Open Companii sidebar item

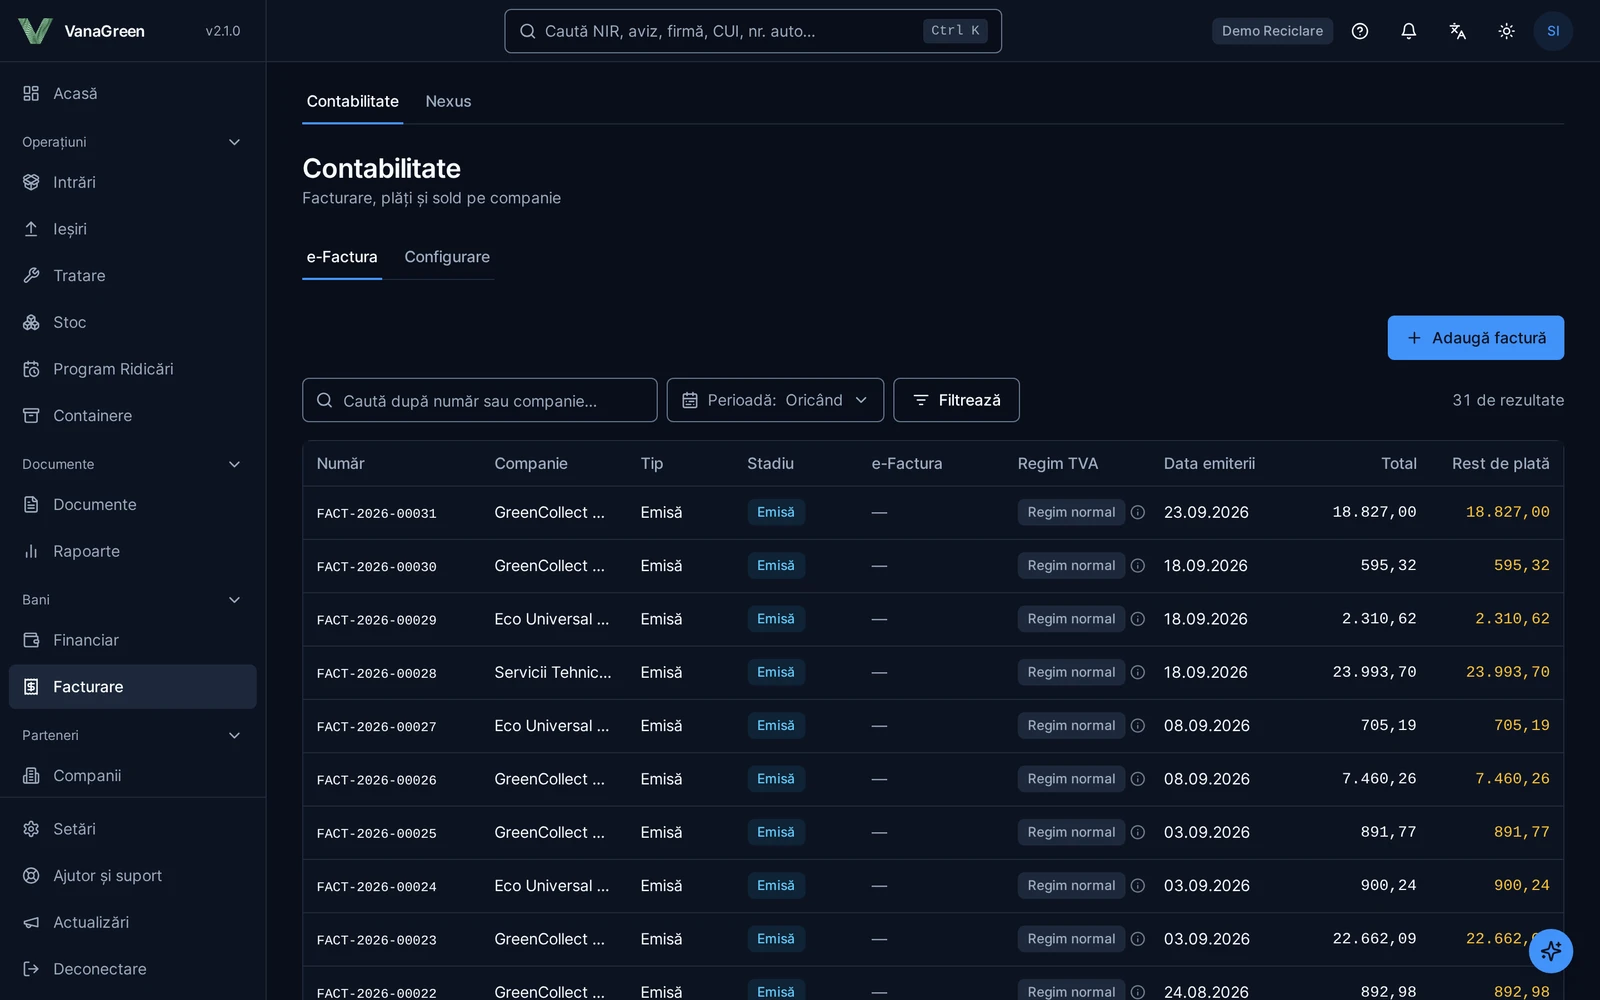pyautogui.click(x=133, y=776)
